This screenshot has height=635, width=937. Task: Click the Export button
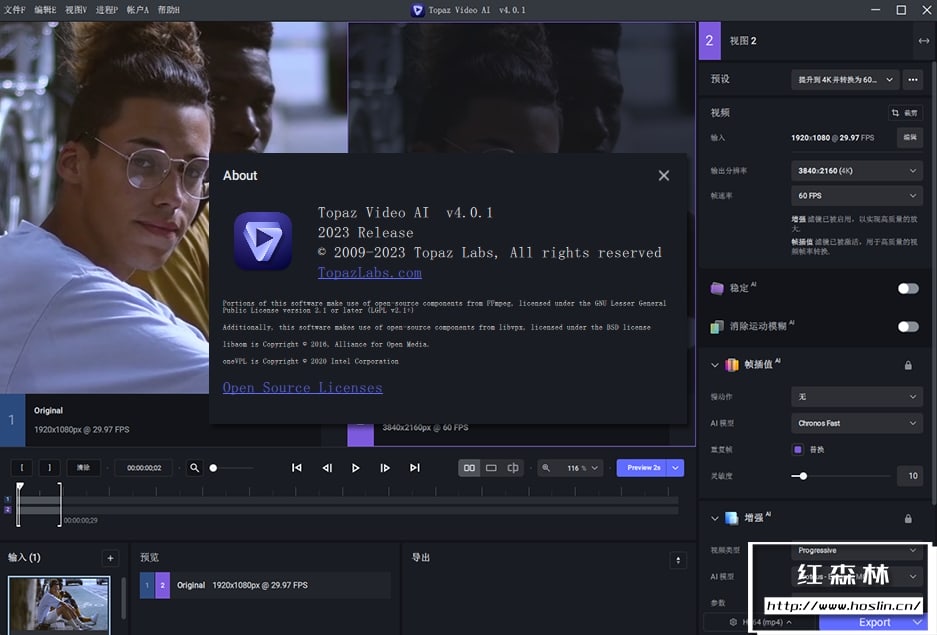click(x=874, y=623)
